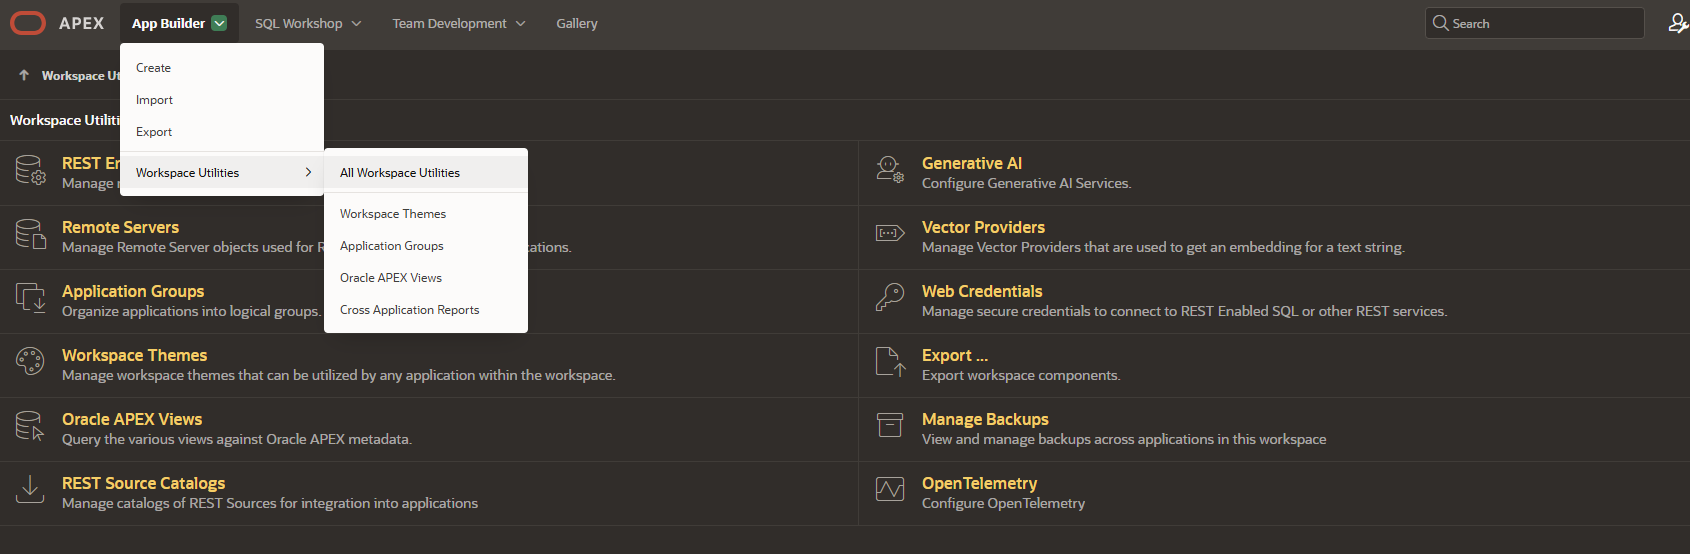Open the Gallery tab
This screenshot has height=554, width=1690.
coord(577,23)
